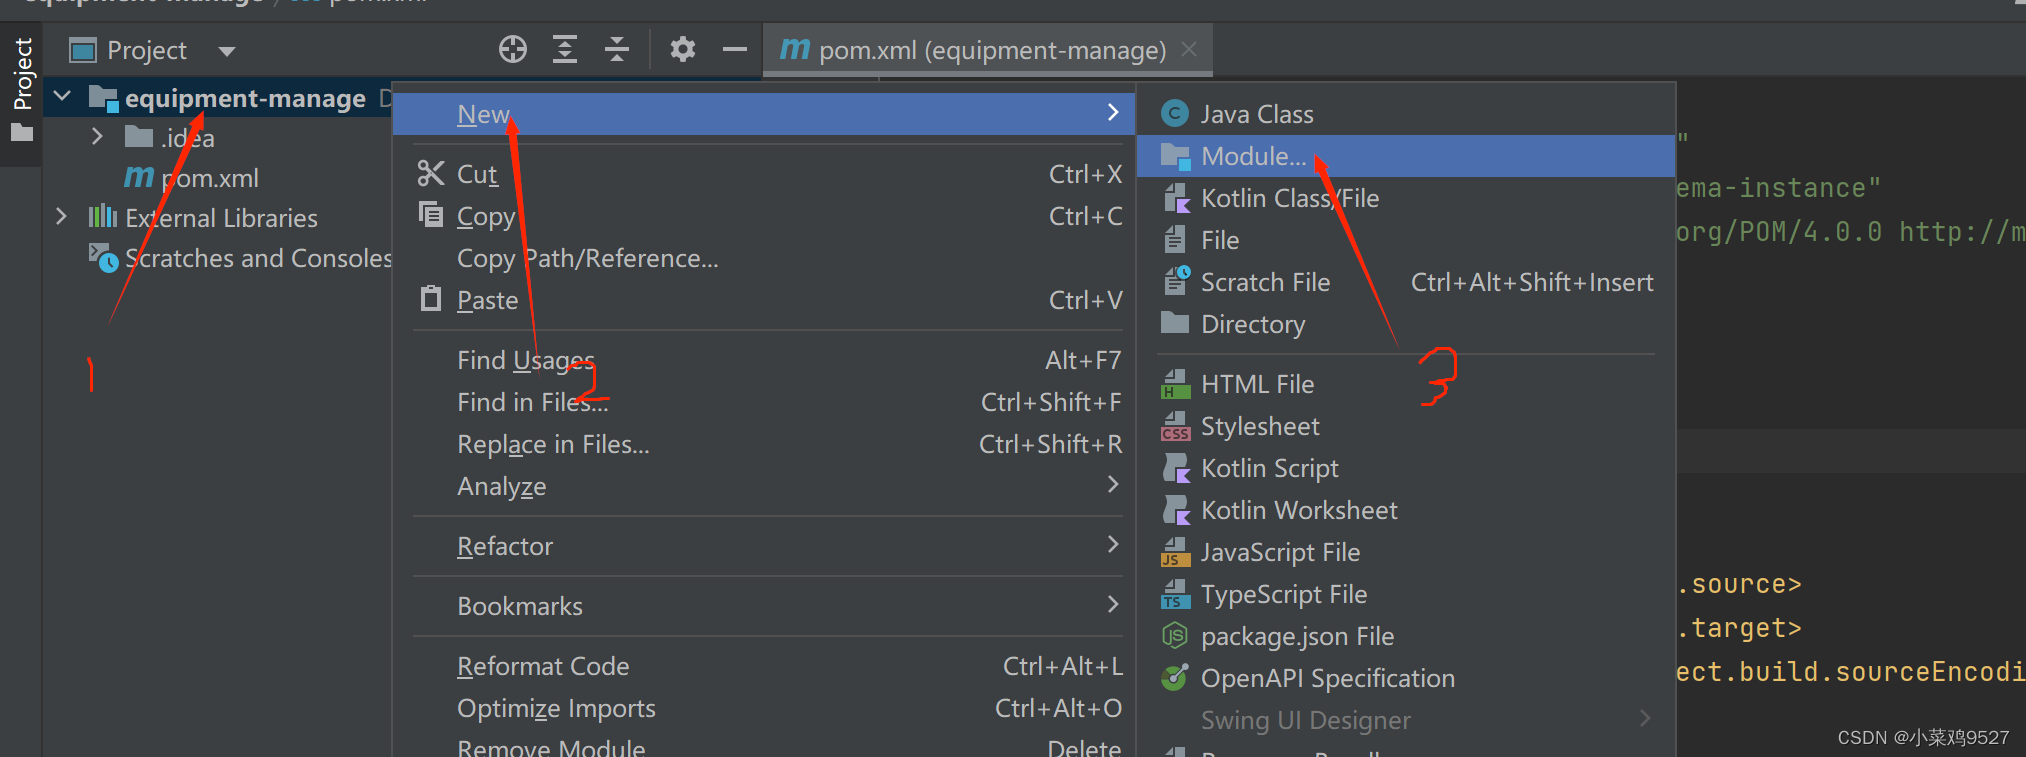Open Project panel settings gear

pyautogui.click(x=683, y=49)
